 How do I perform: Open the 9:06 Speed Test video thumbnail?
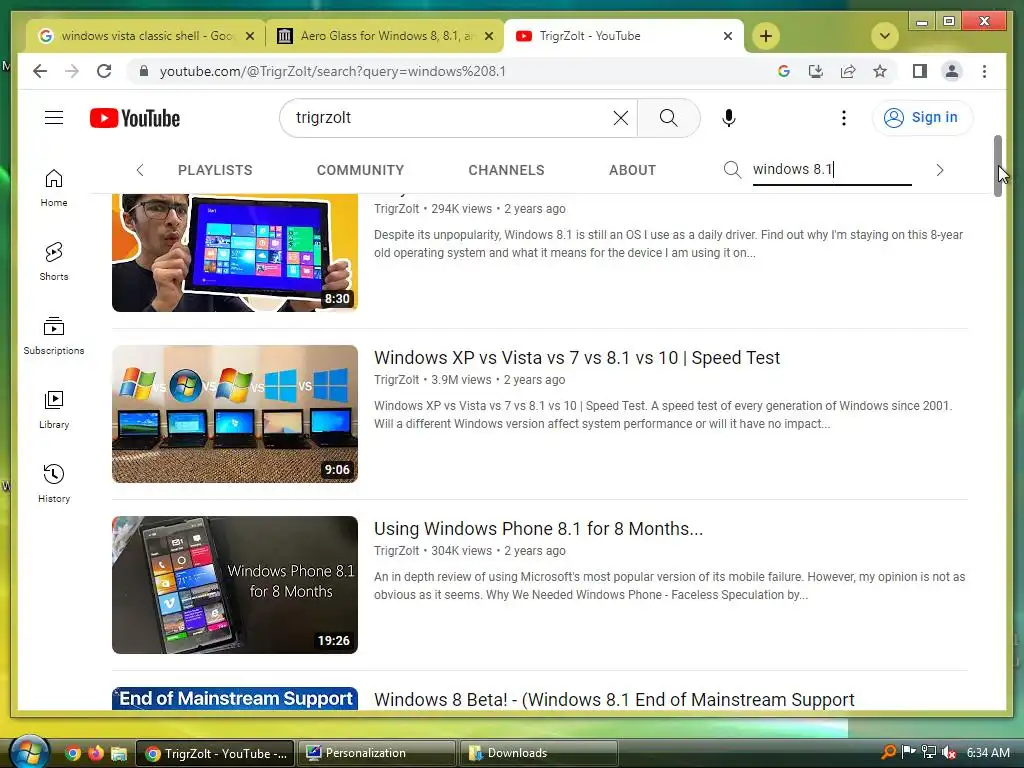[234, 414]
